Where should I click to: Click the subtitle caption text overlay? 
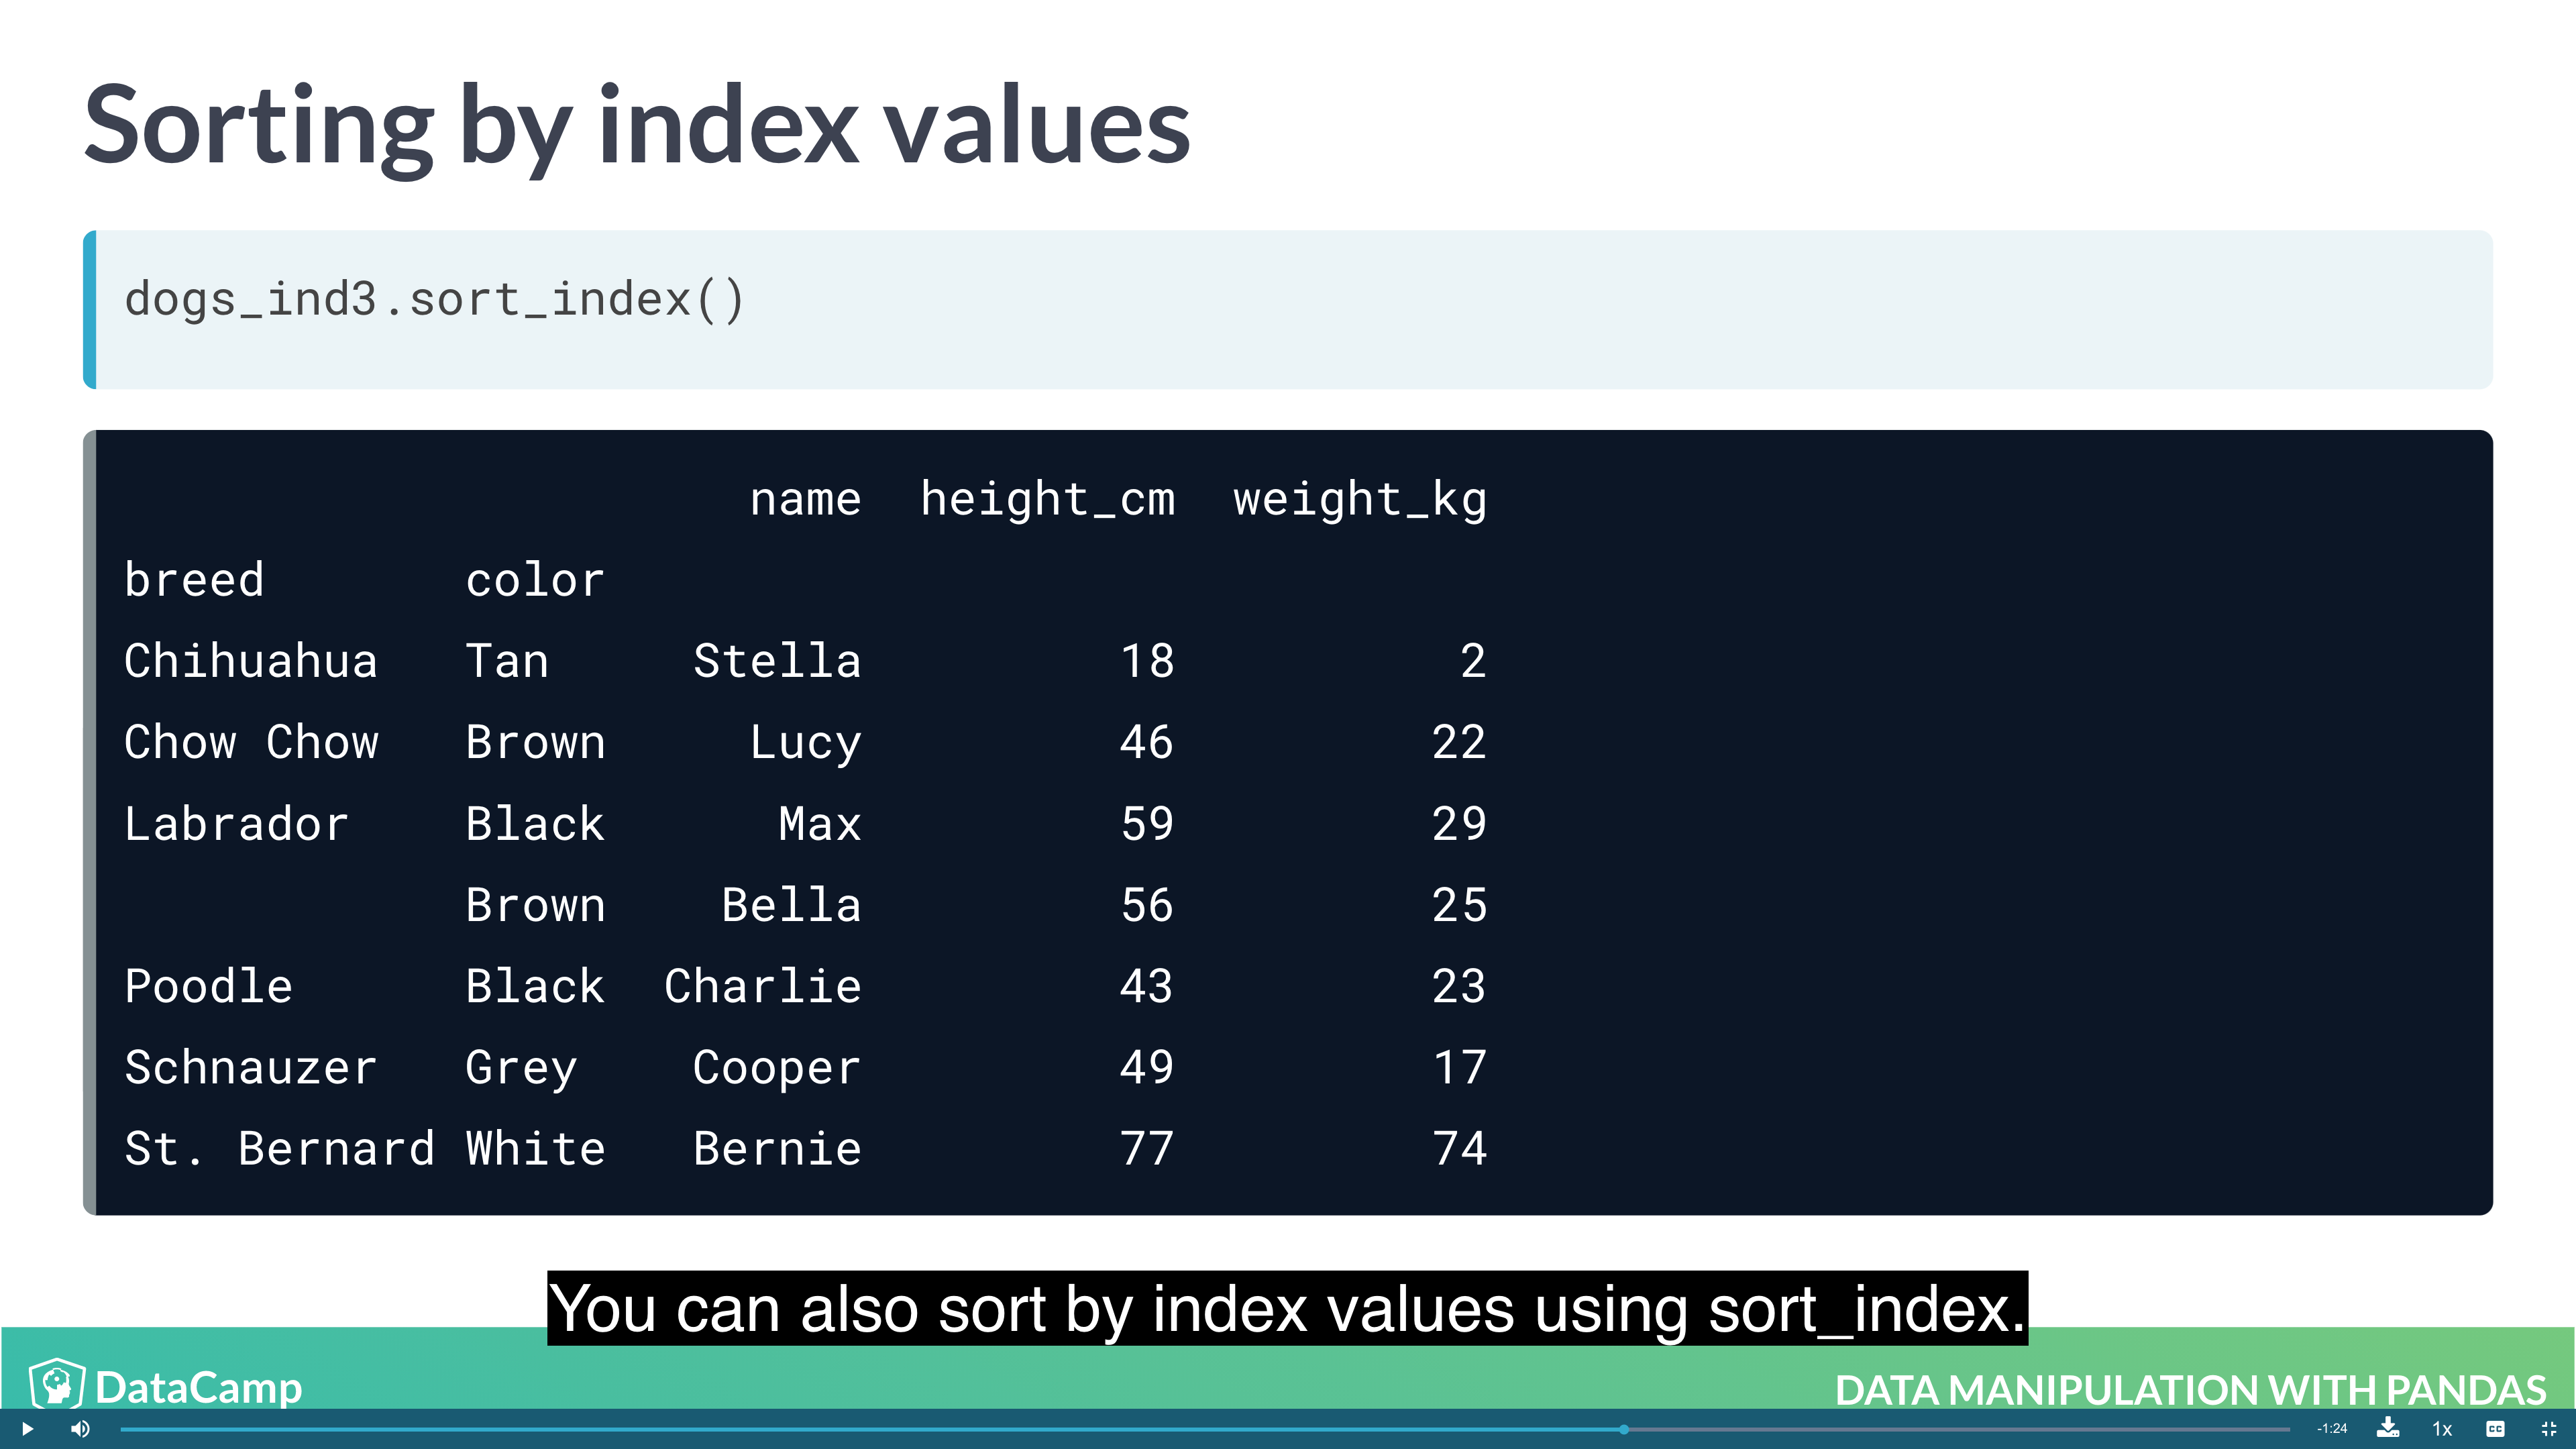point(1287,1308)
